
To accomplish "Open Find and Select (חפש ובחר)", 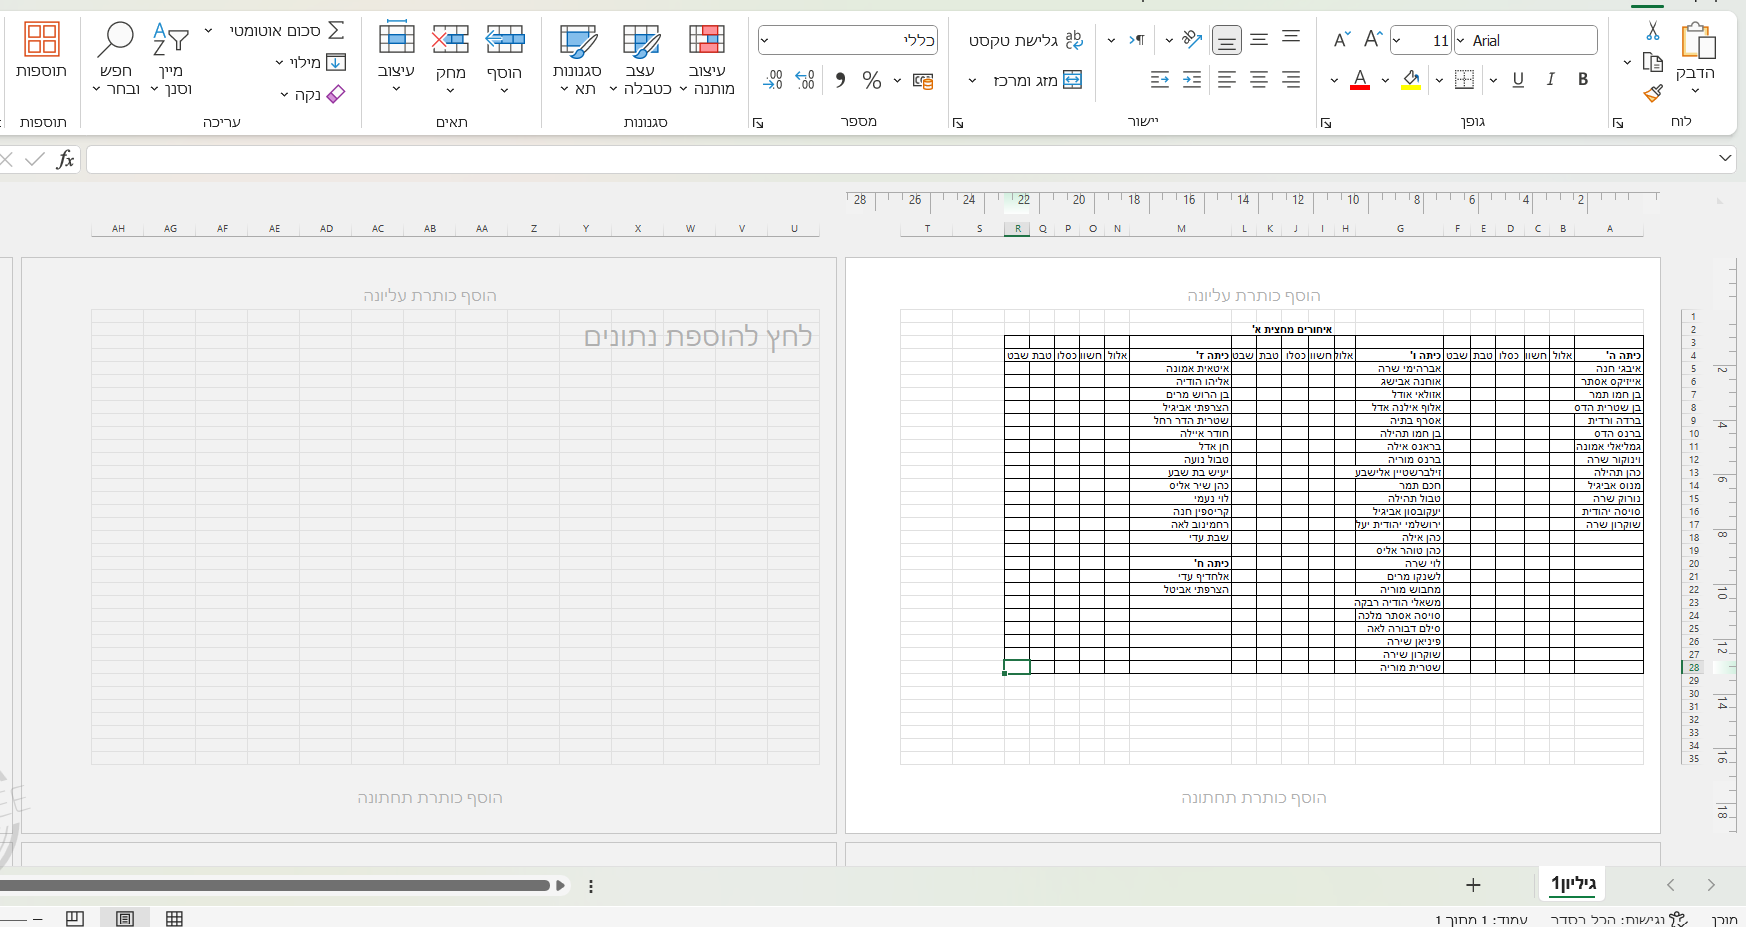I will click(116, 60).
